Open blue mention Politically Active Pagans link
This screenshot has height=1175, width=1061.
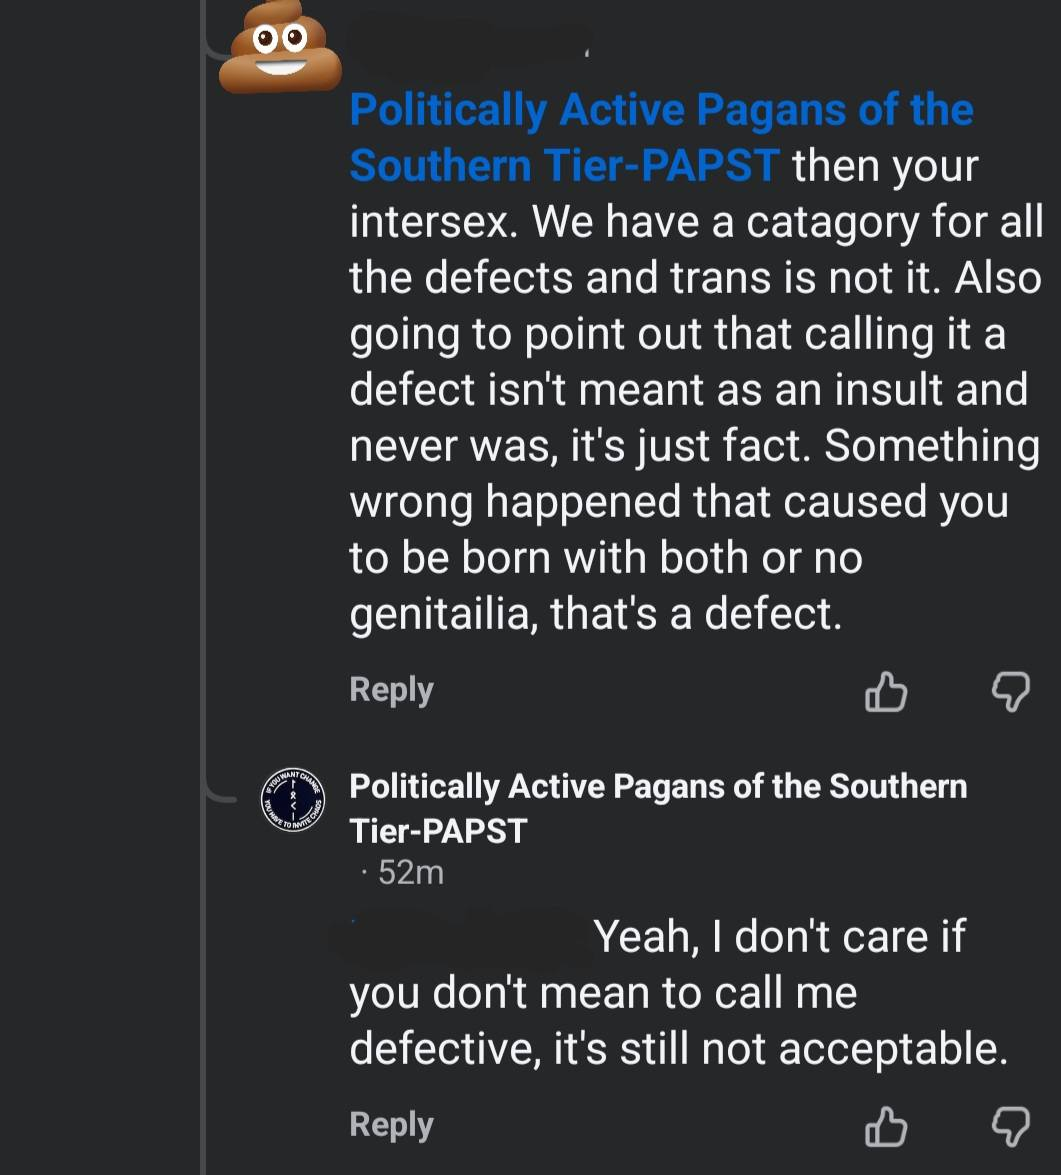661,138
